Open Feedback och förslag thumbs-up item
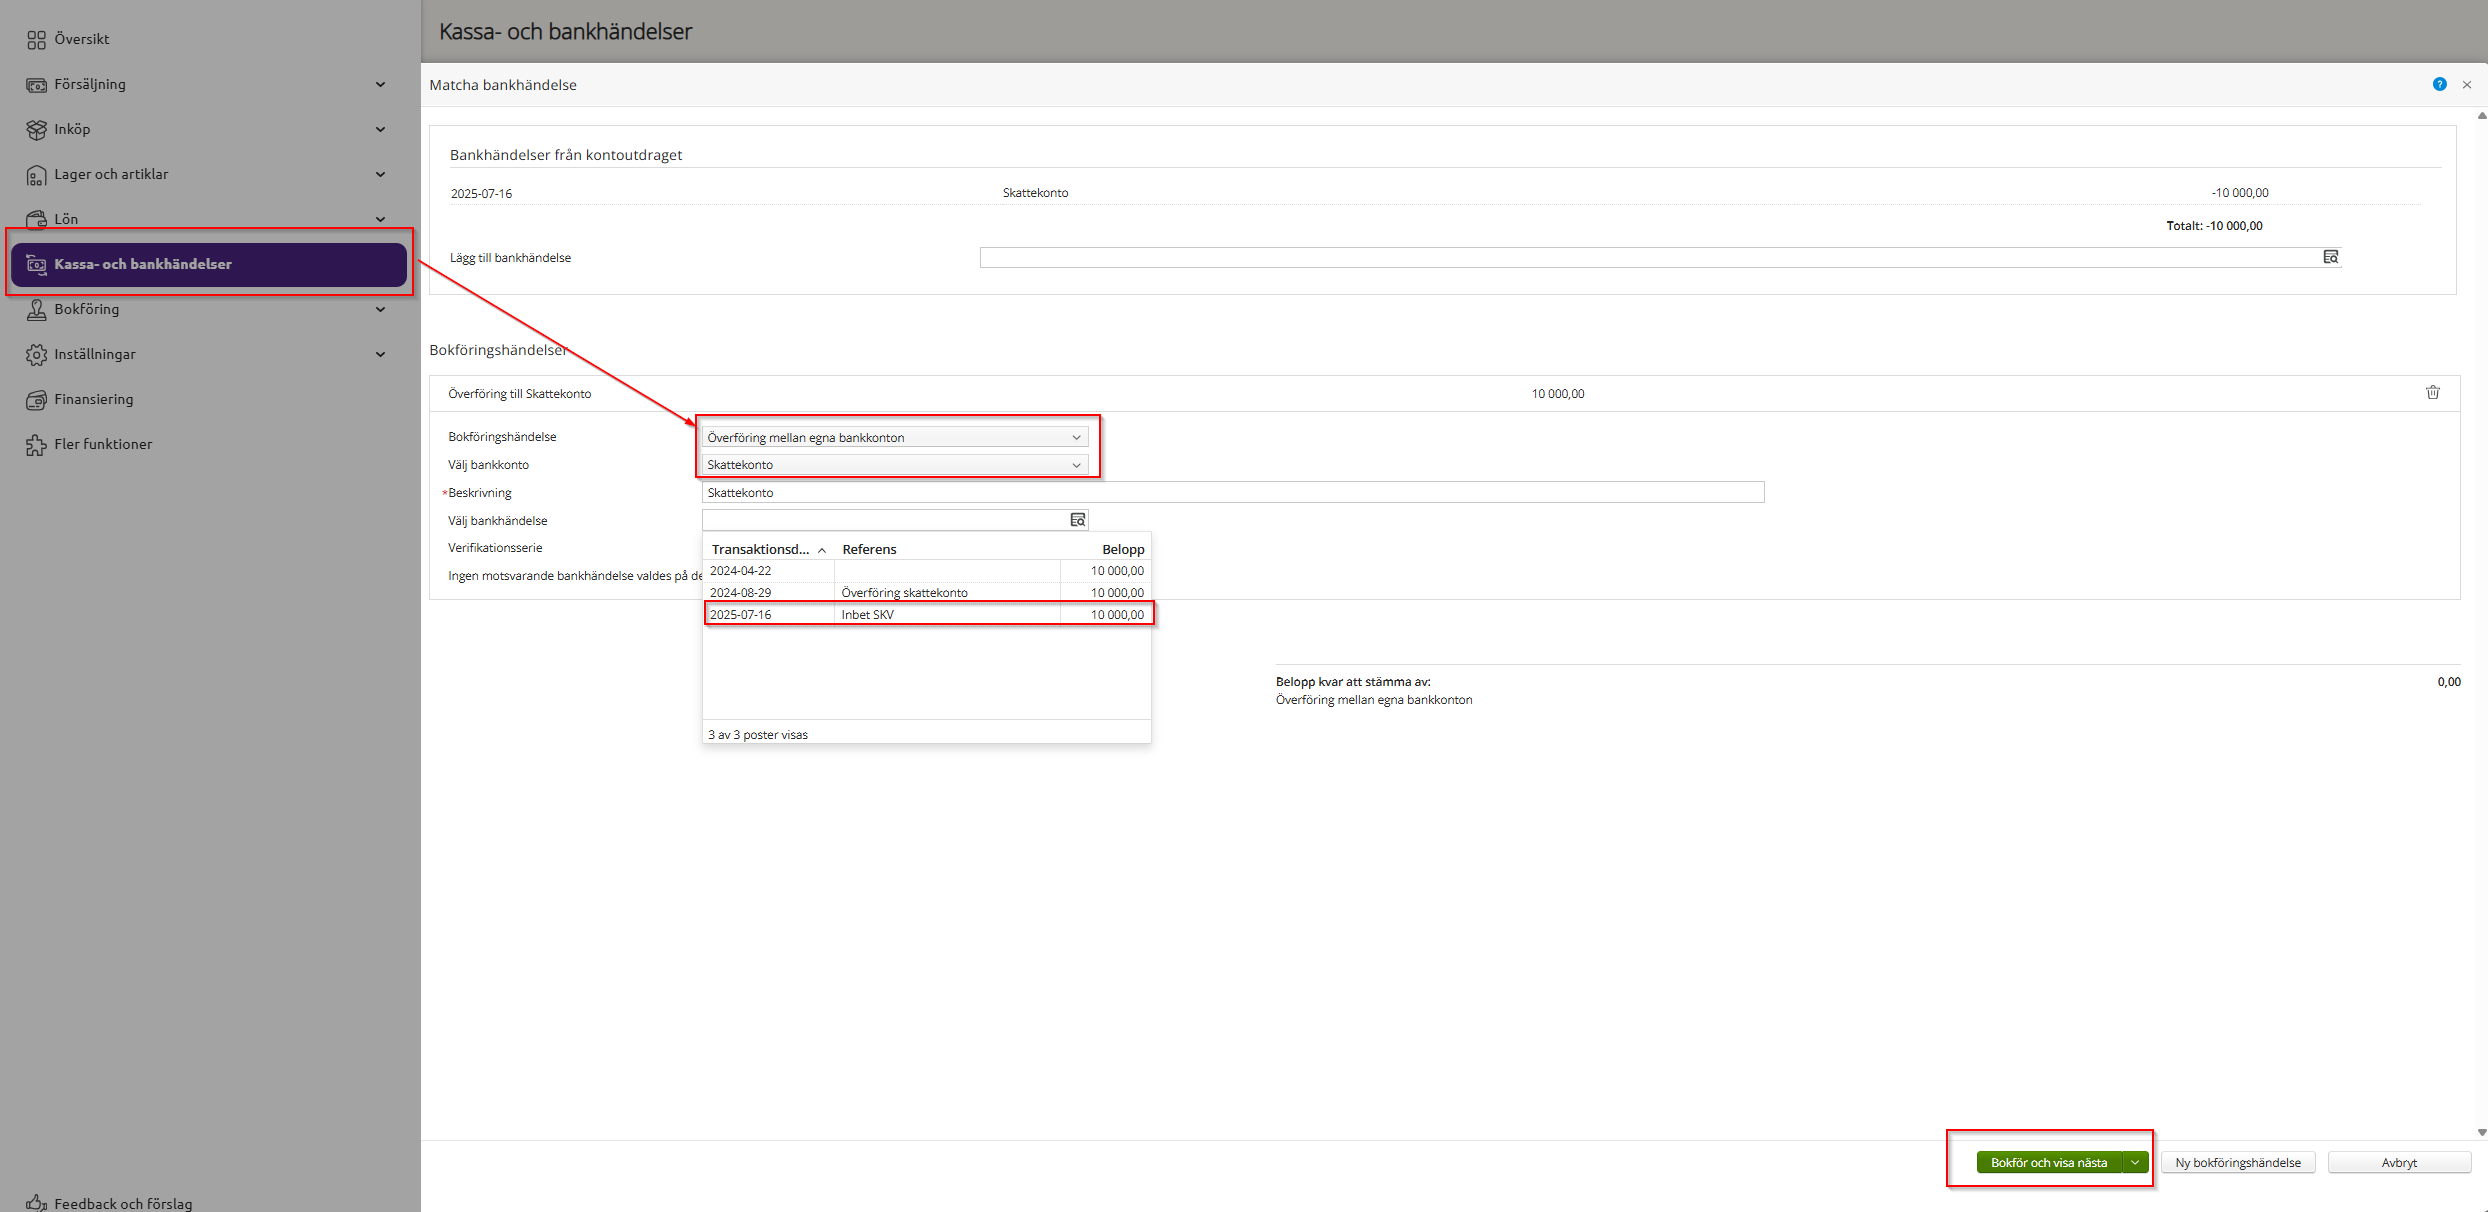This screenshot has height=1212, width=2488. coord(122,1203)
